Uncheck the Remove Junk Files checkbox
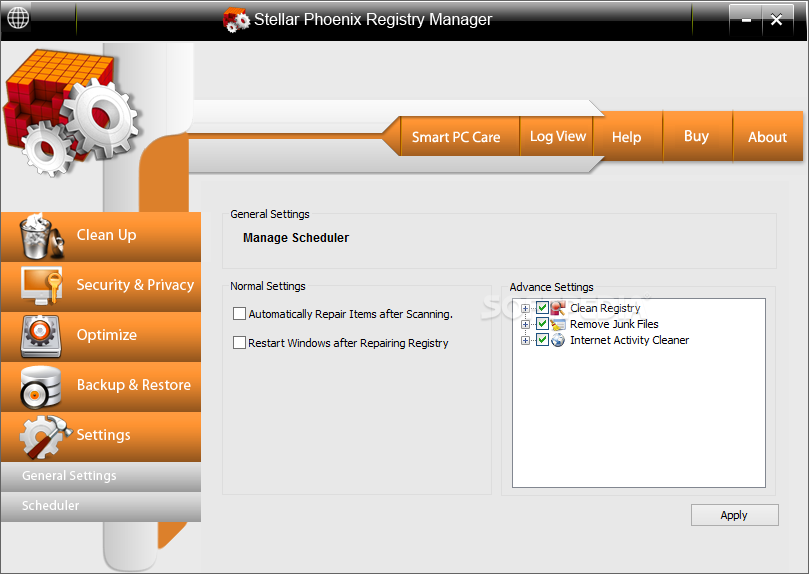The width and height of the screenshot is (809, 574). 542,324
